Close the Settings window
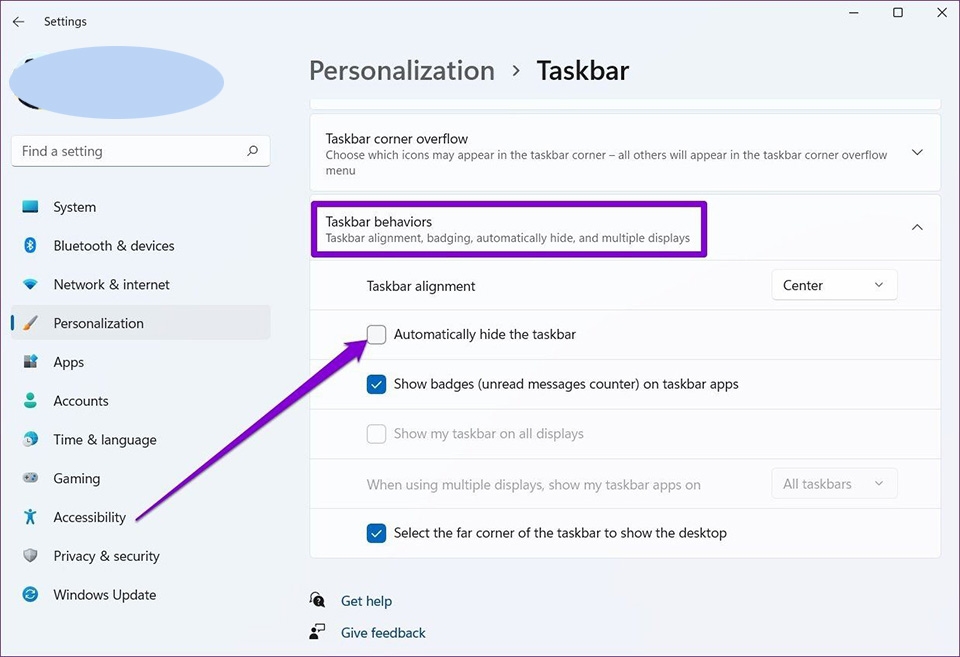Screen dimensions: 960x657 [942, 12]
